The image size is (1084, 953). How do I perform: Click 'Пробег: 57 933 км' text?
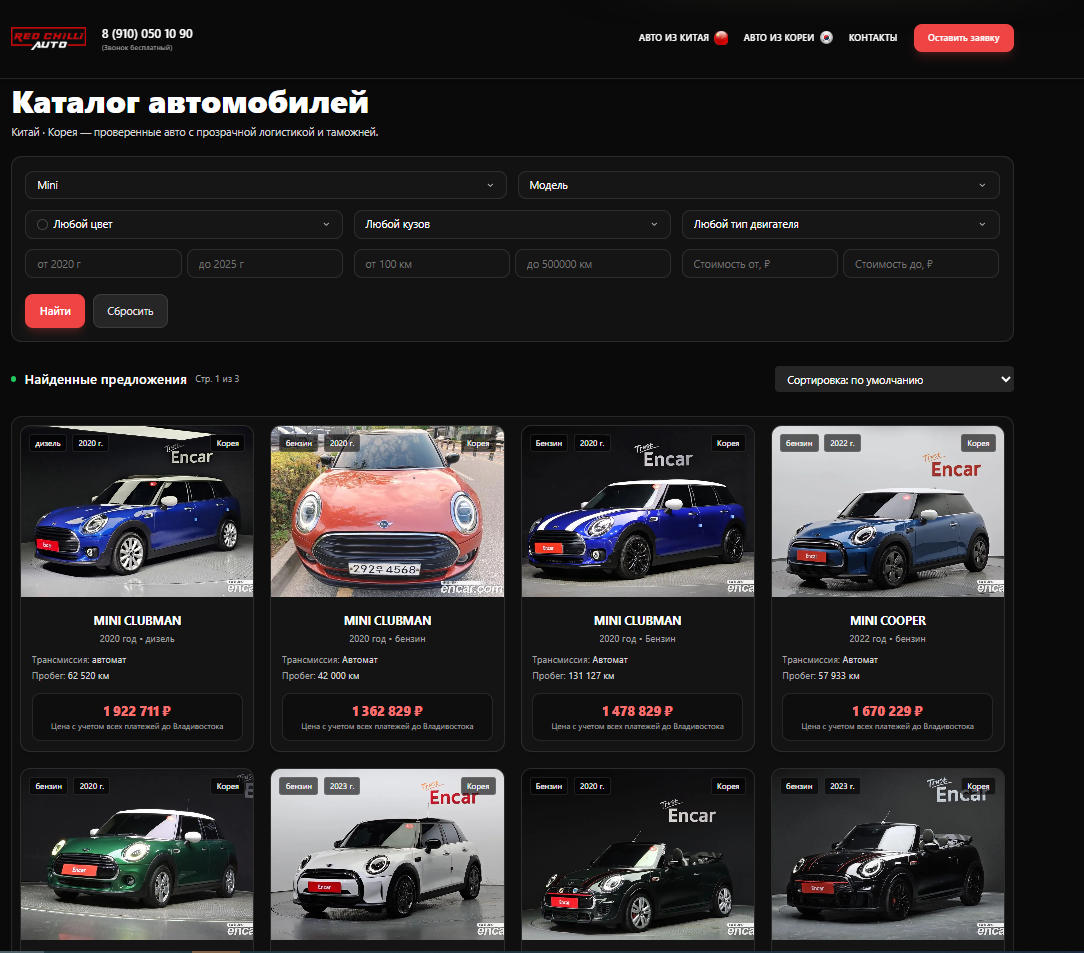821,676
